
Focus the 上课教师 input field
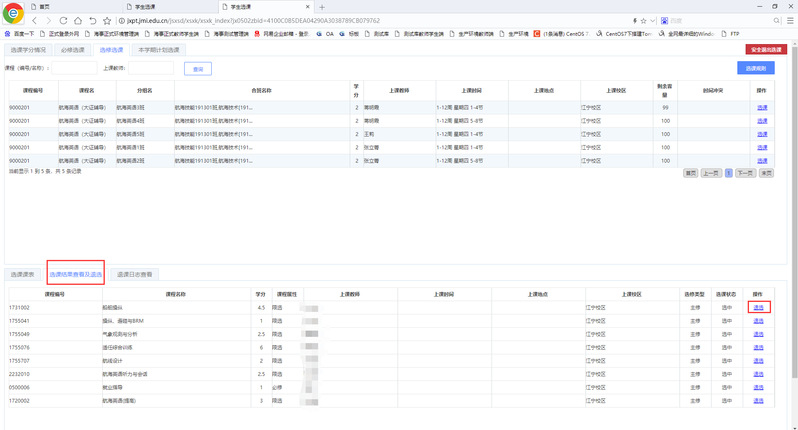[150, 69]
